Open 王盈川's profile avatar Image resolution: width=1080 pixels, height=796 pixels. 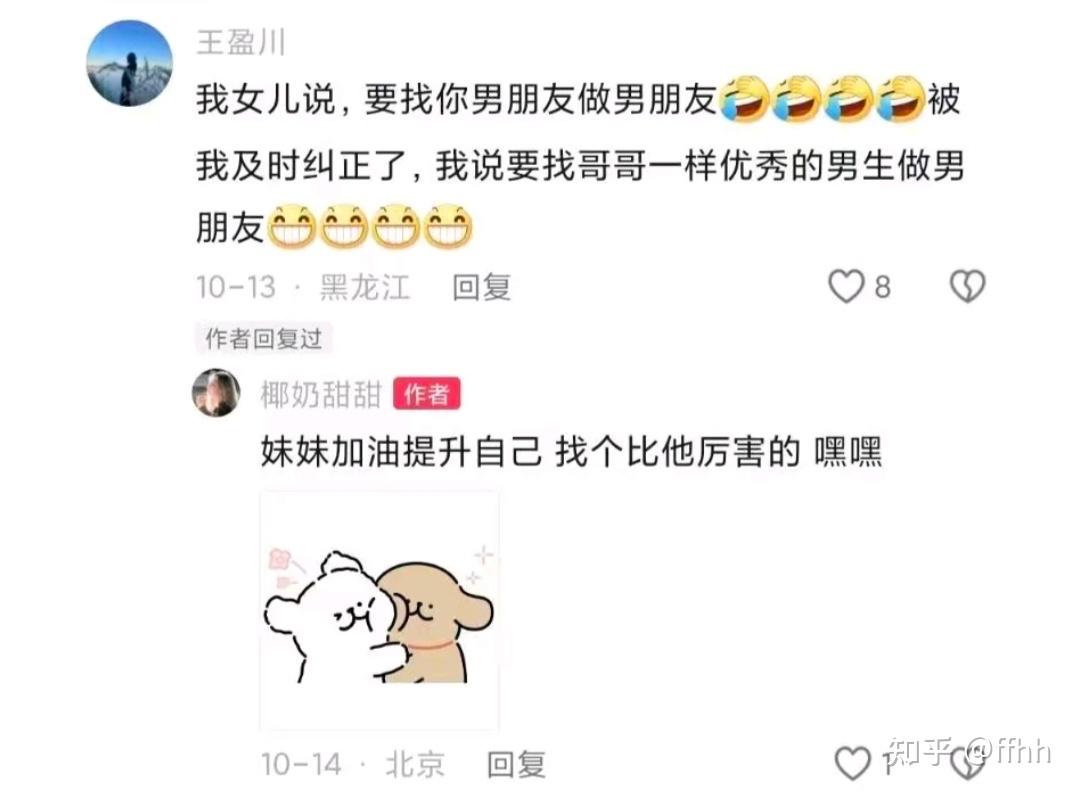[129, 63]
